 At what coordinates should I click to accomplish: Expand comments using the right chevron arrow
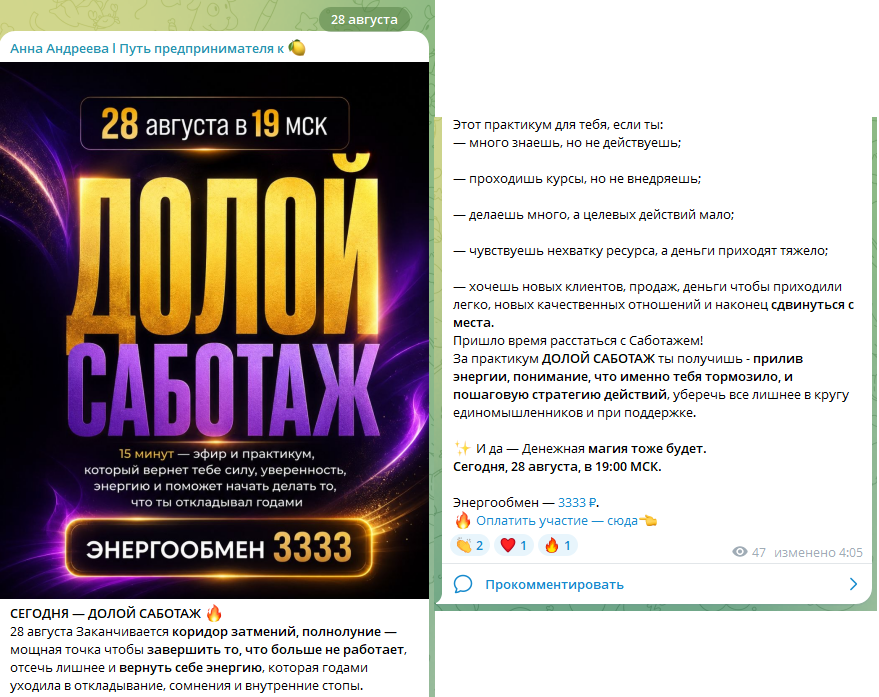click(853, 584)
